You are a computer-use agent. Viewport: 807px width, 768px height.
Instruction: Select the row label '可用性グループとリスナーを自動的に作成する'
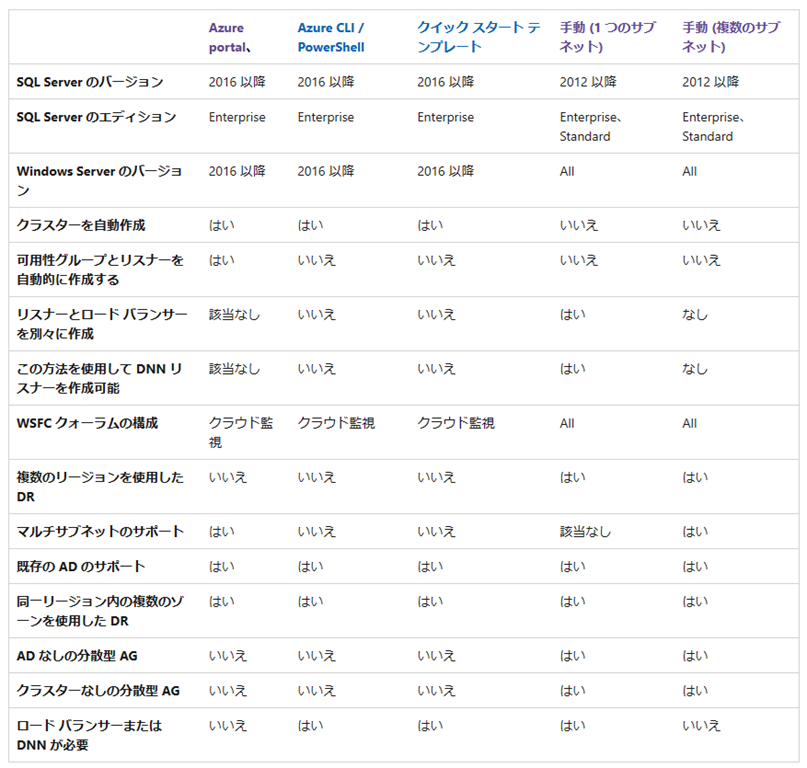(100, 270)
